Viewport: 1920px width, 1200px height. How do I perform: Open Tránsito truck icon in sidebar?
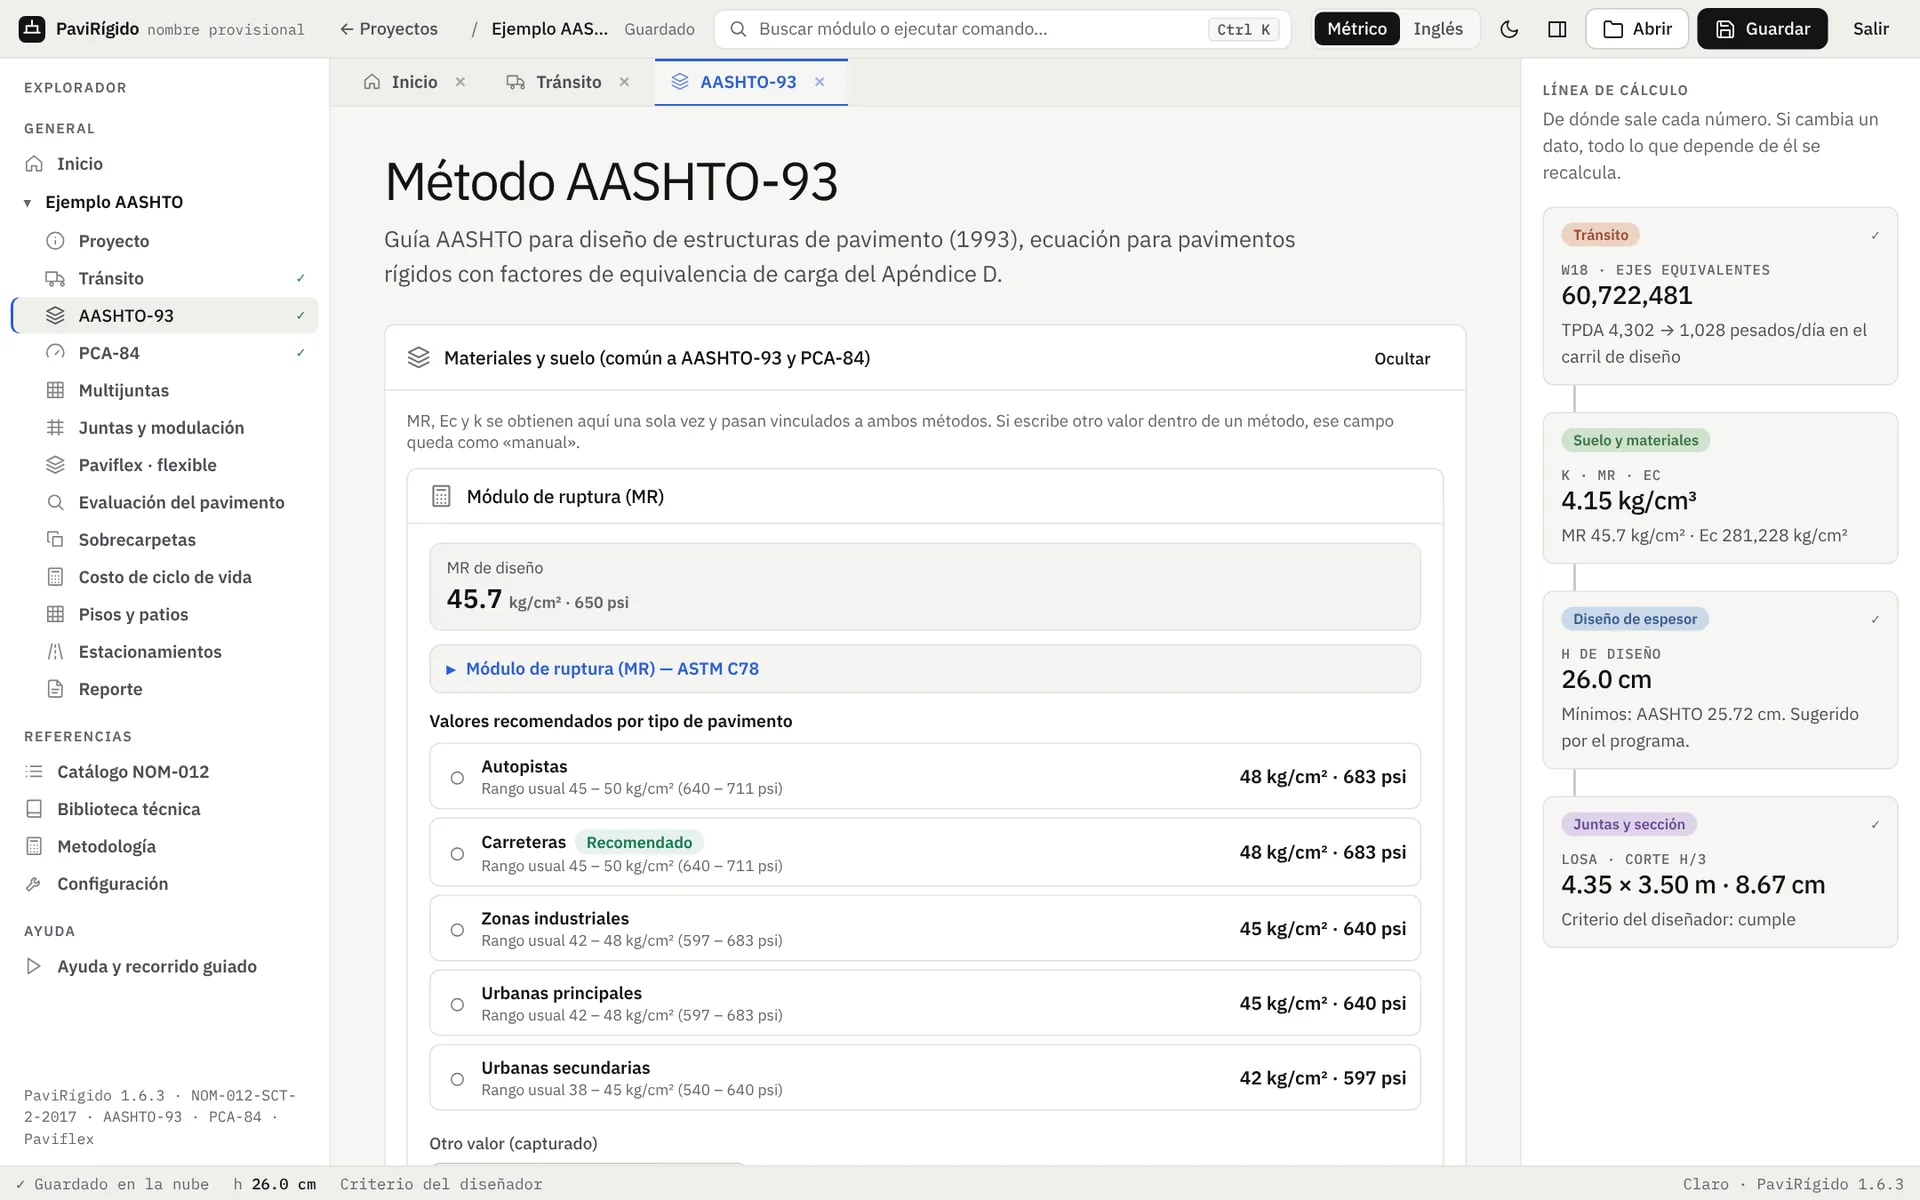tap(55, 278)
